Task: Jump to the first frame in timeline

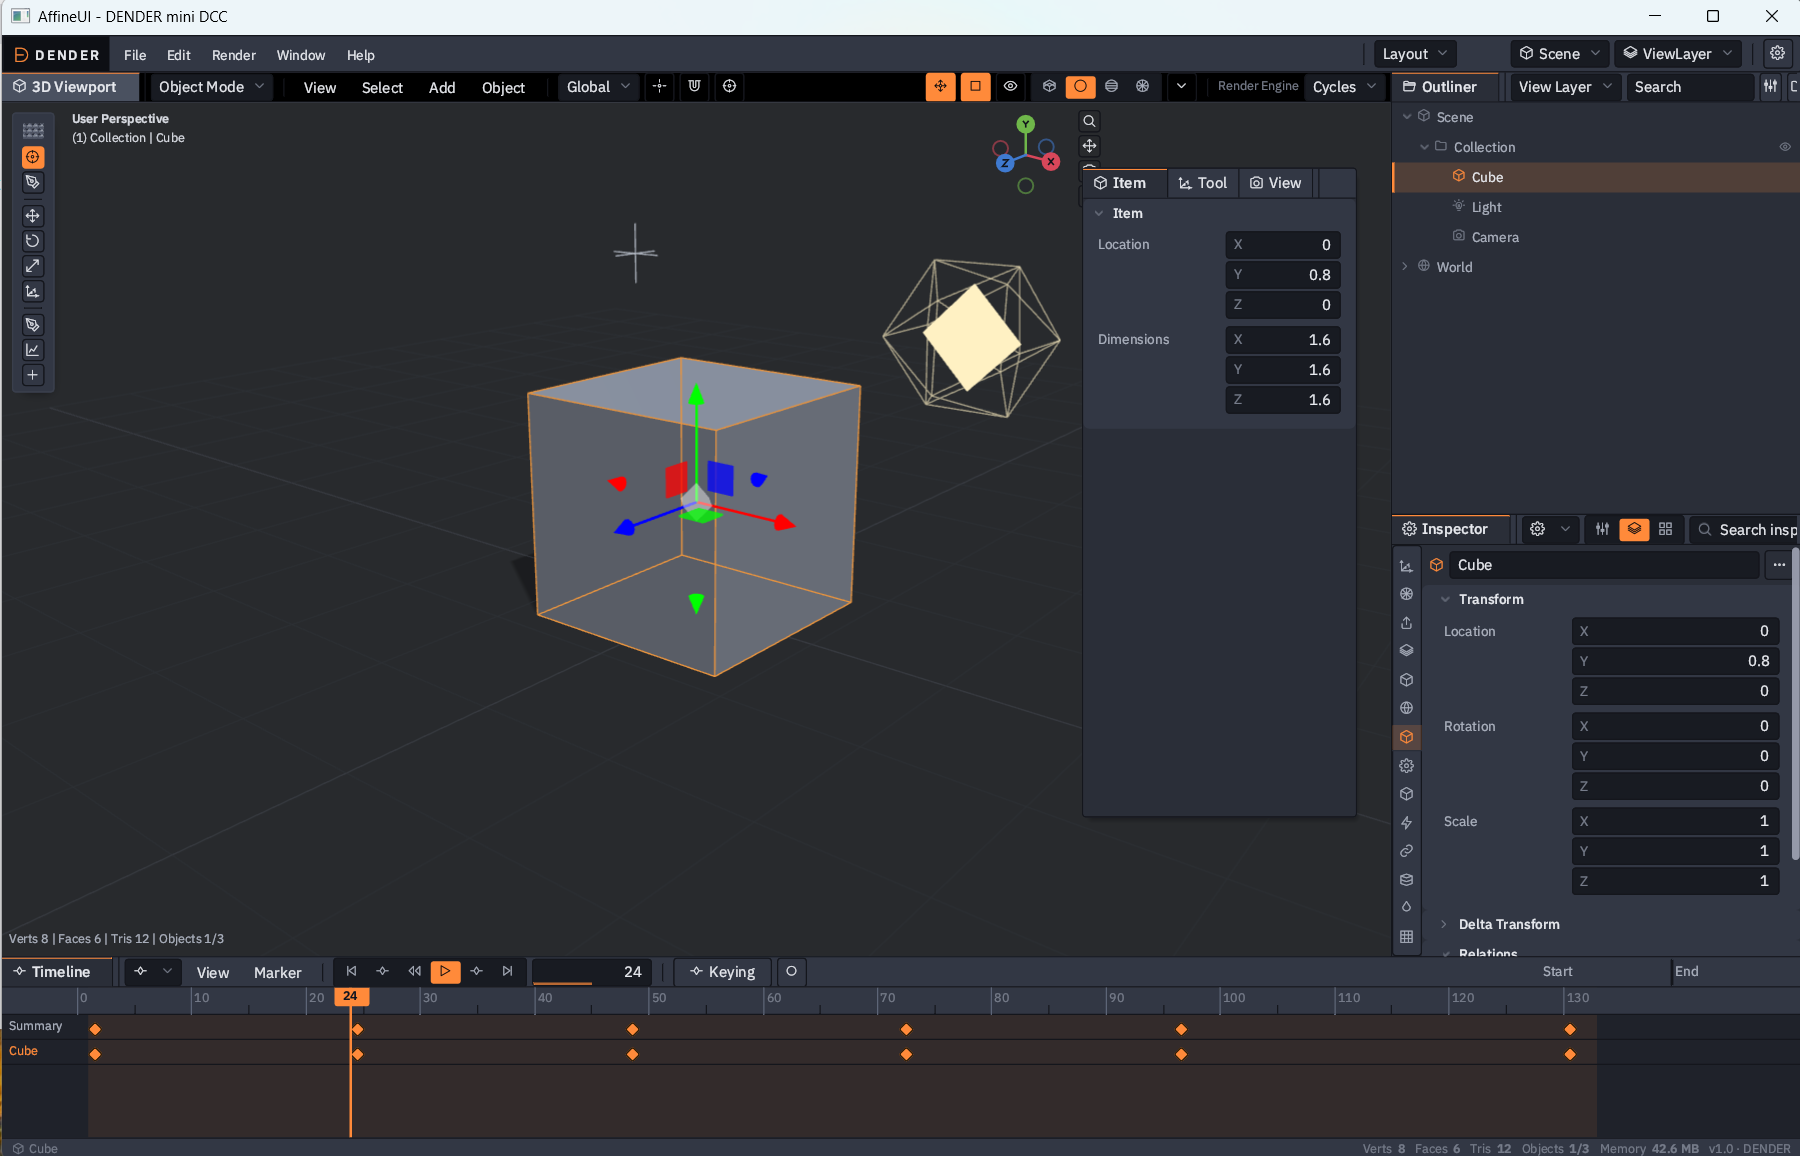Action: click(x=351, y=971)
